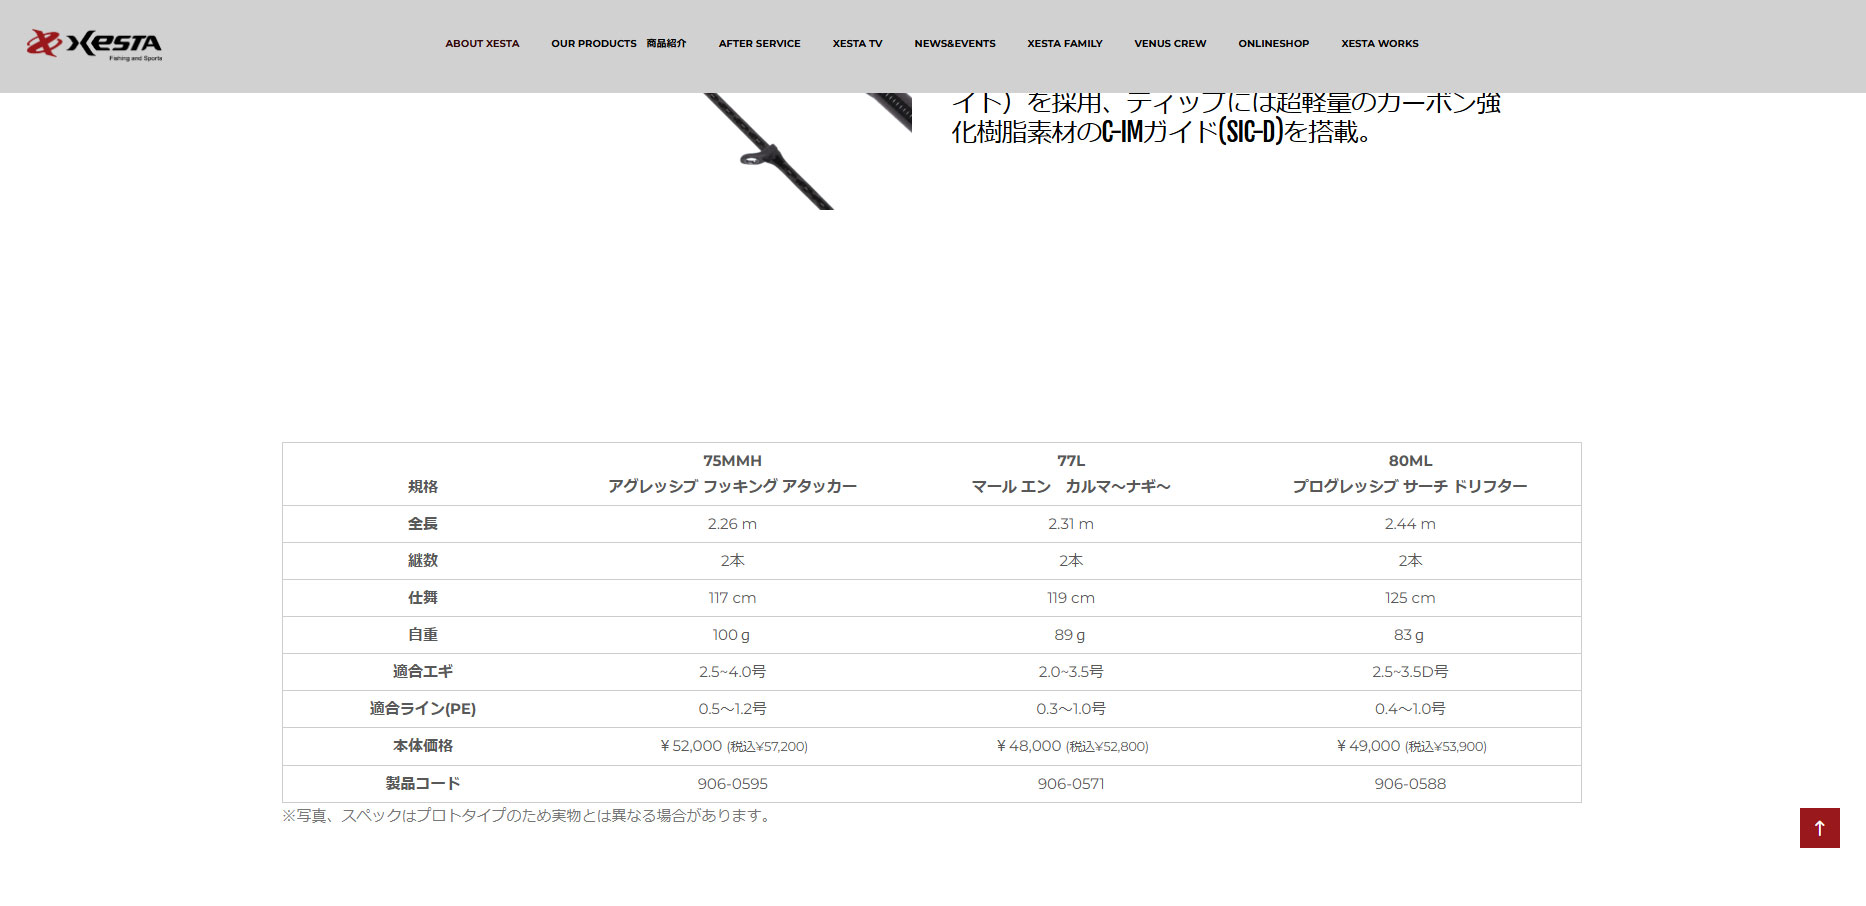
Task: Click the 2.31 m length value
Action: 1071,524
